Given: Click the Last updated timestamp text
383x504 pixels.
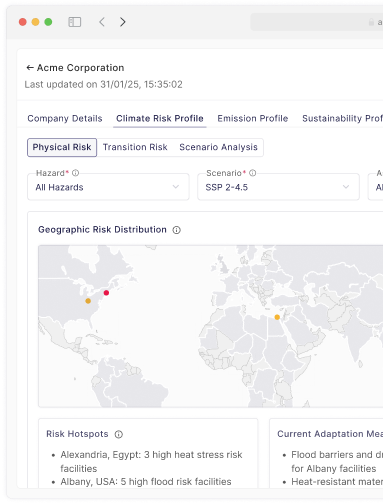Looking at the screenshot, I should [x=103, y=84].
